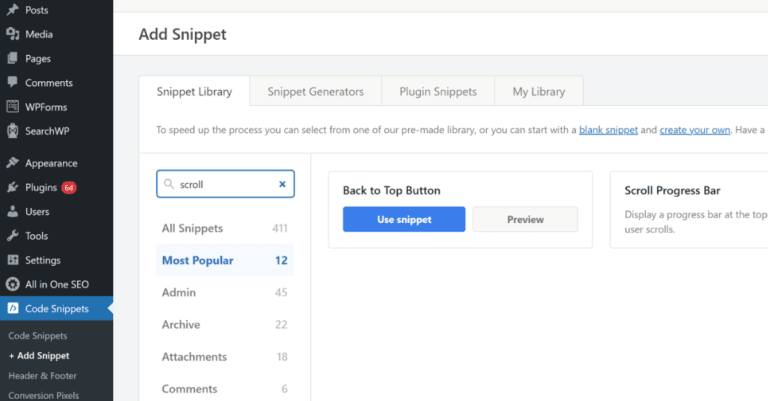
Task: Open the Header & Footer submenu item
Action: [x=43, y=376]
